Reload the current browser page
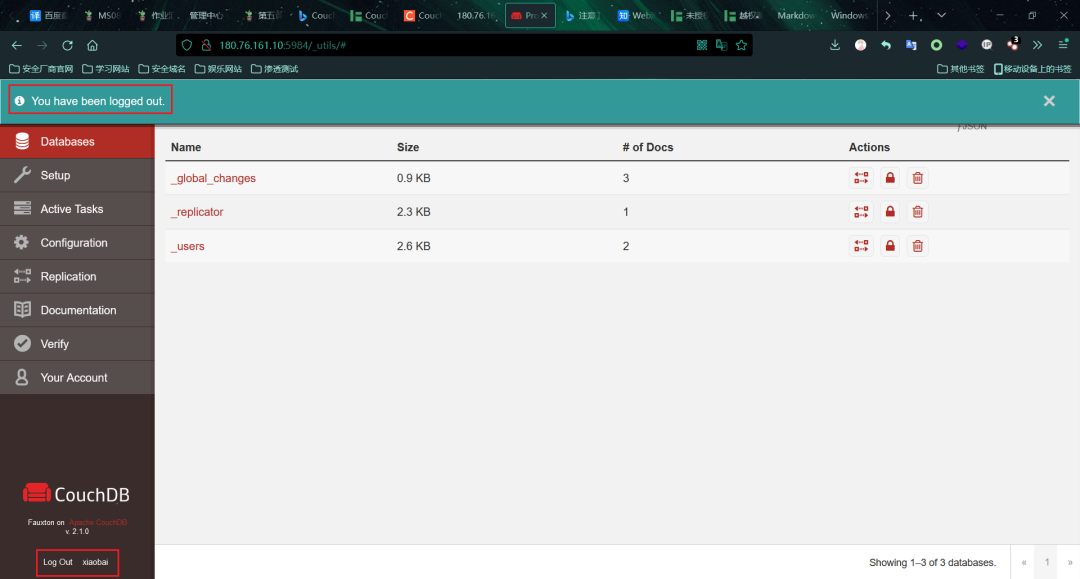Screen dimensions: 1080x579 tap(68, 45)
